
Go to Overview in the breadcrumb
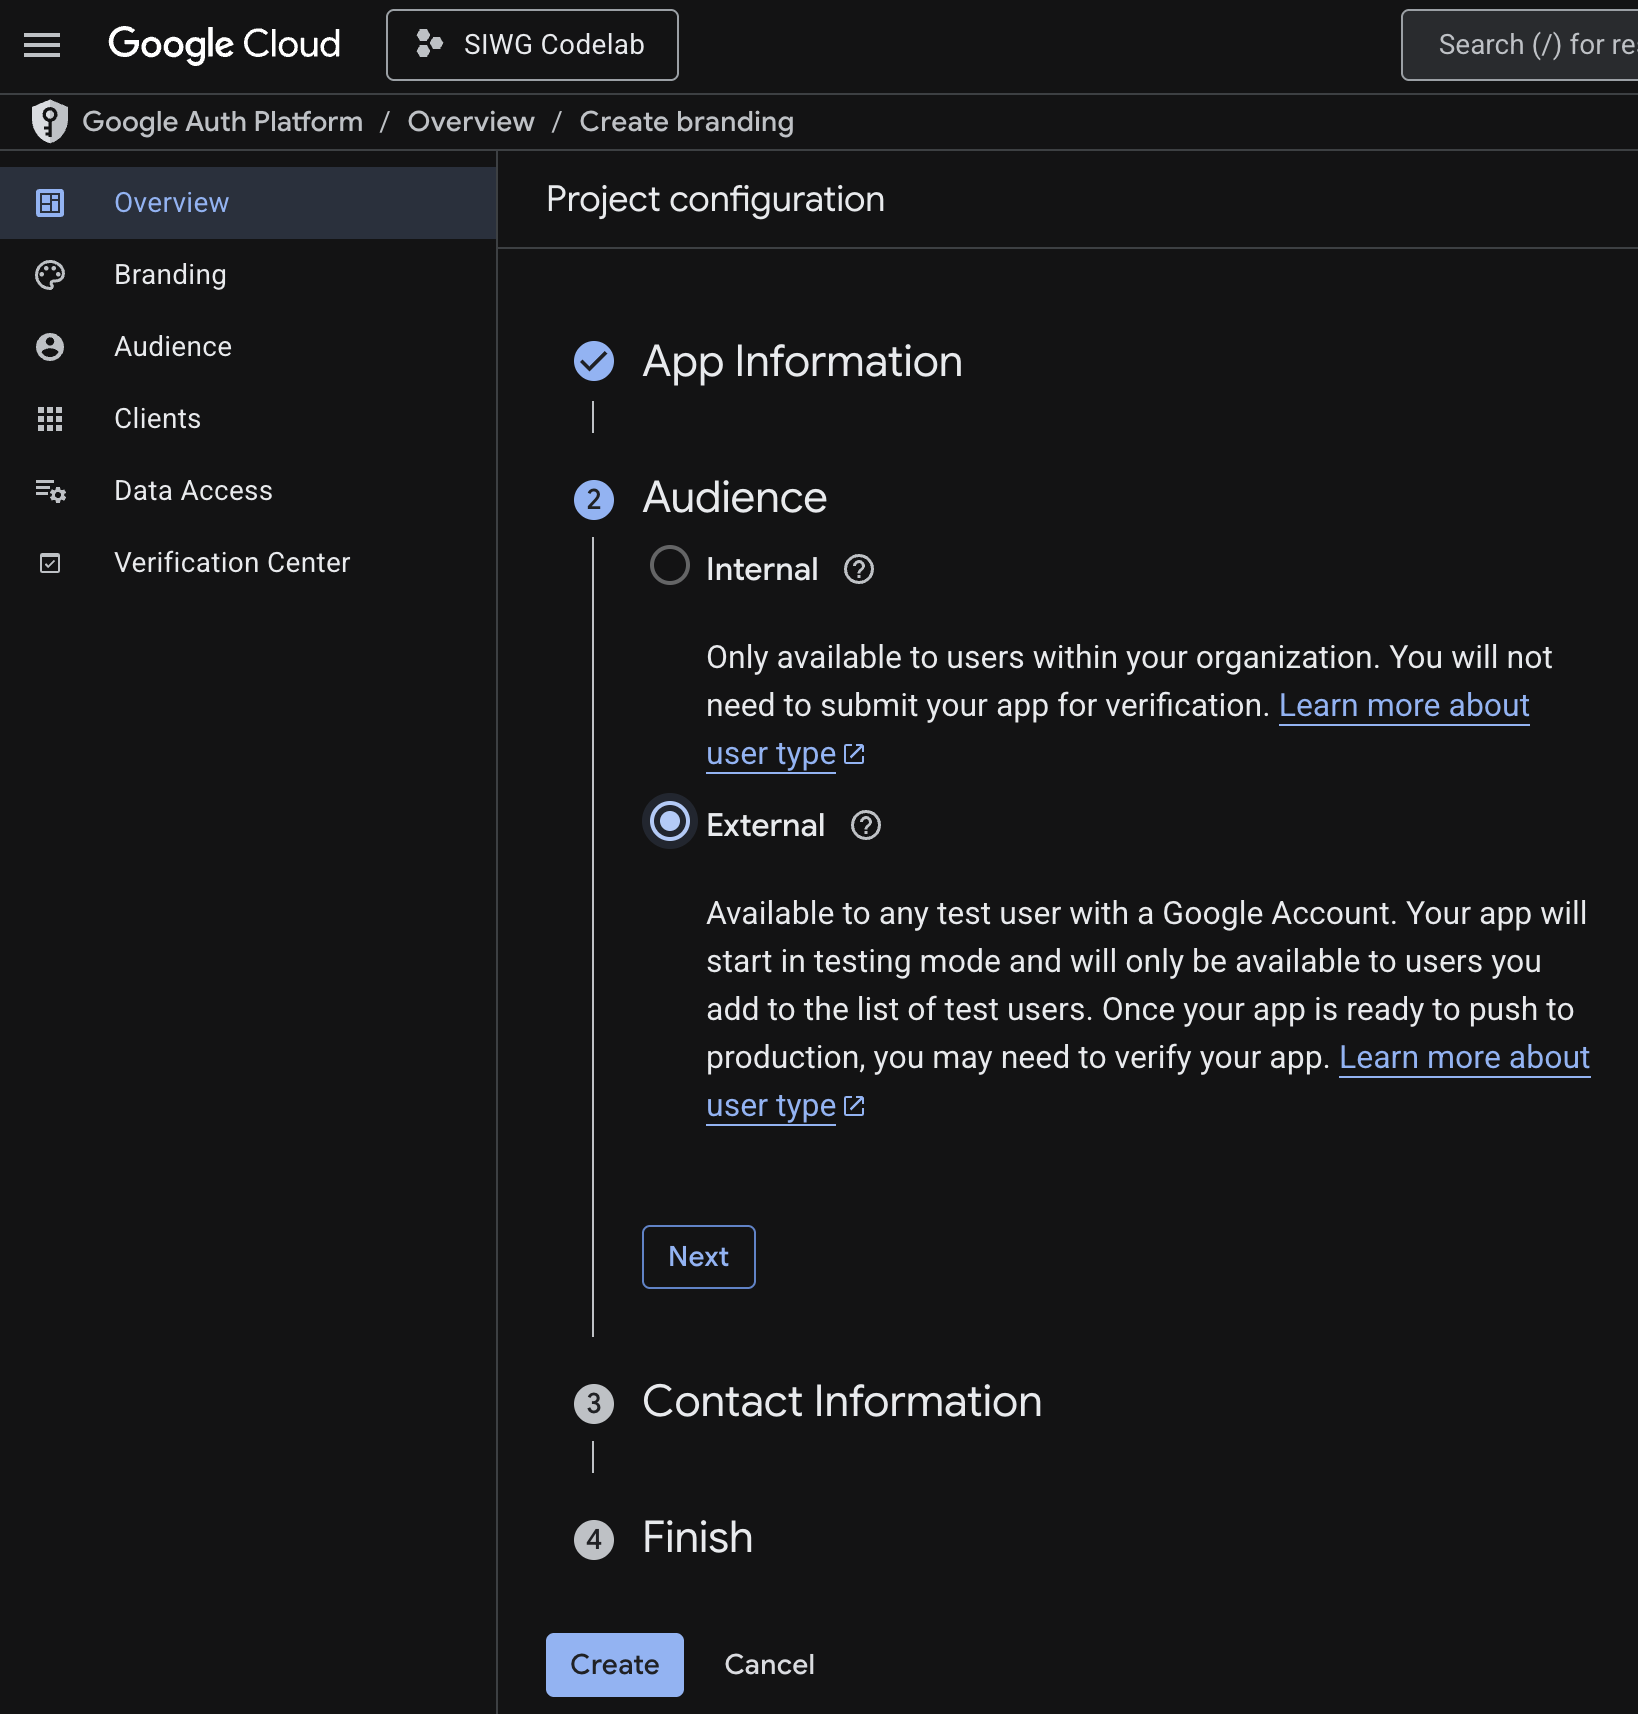point(471,122)
